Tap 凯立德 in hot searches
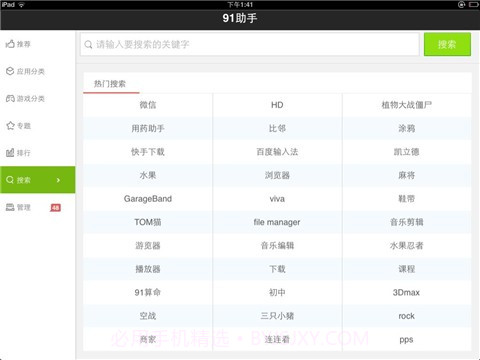This screenshot has width=480, height=360. coord(407,152)
